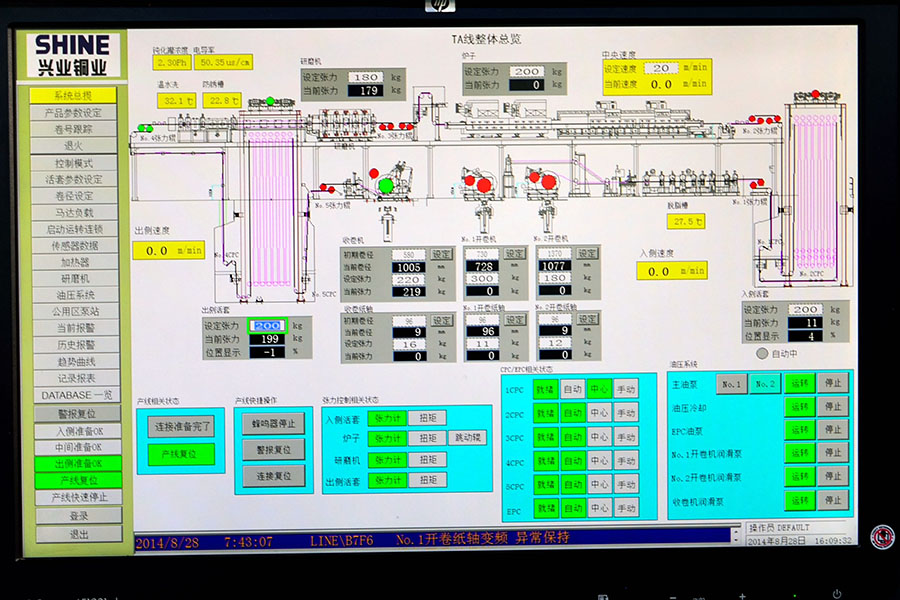This screenshot has height=600, width=900.
Task: Go to the 油压系统 menu page
Action: click(74, 295)
